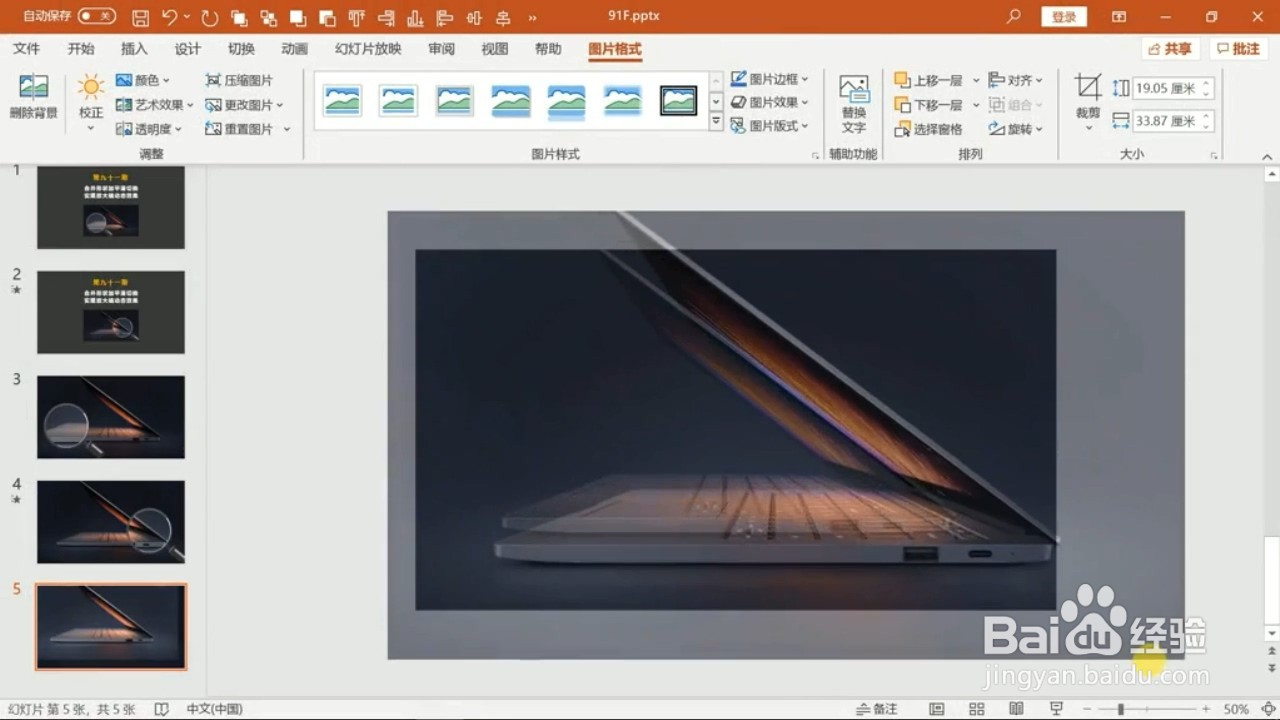Click the Redo icon

pos(209,17)
